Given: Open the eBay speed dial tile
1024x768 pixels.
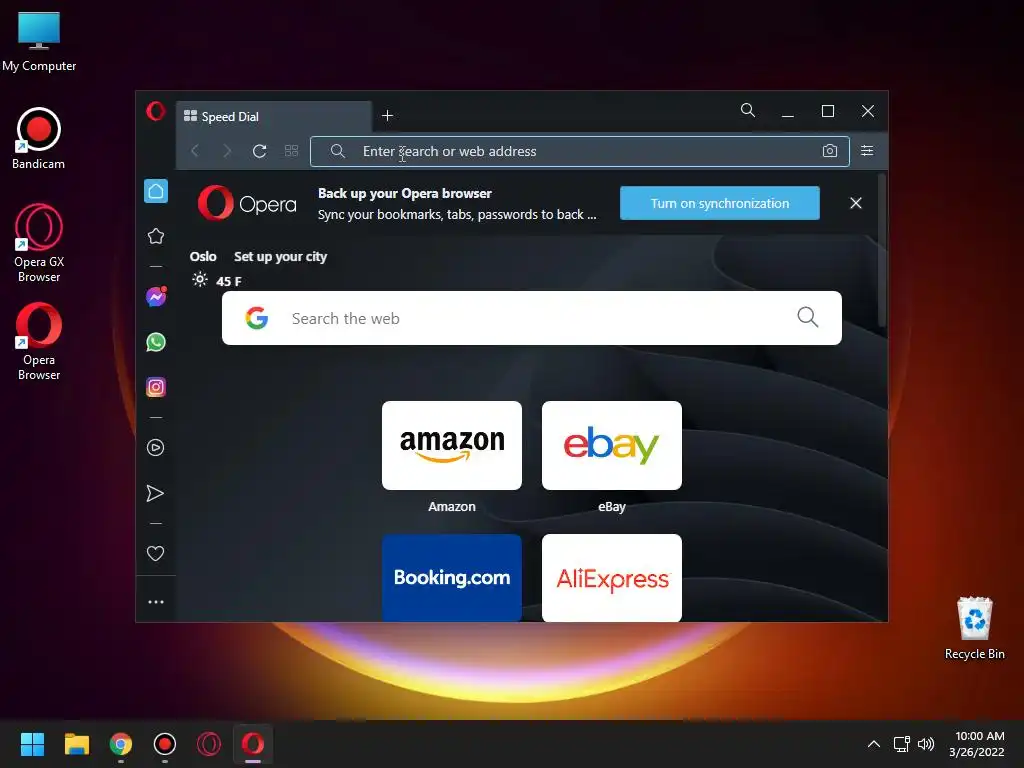Looking at the screenshot, I should click(612, 445).
